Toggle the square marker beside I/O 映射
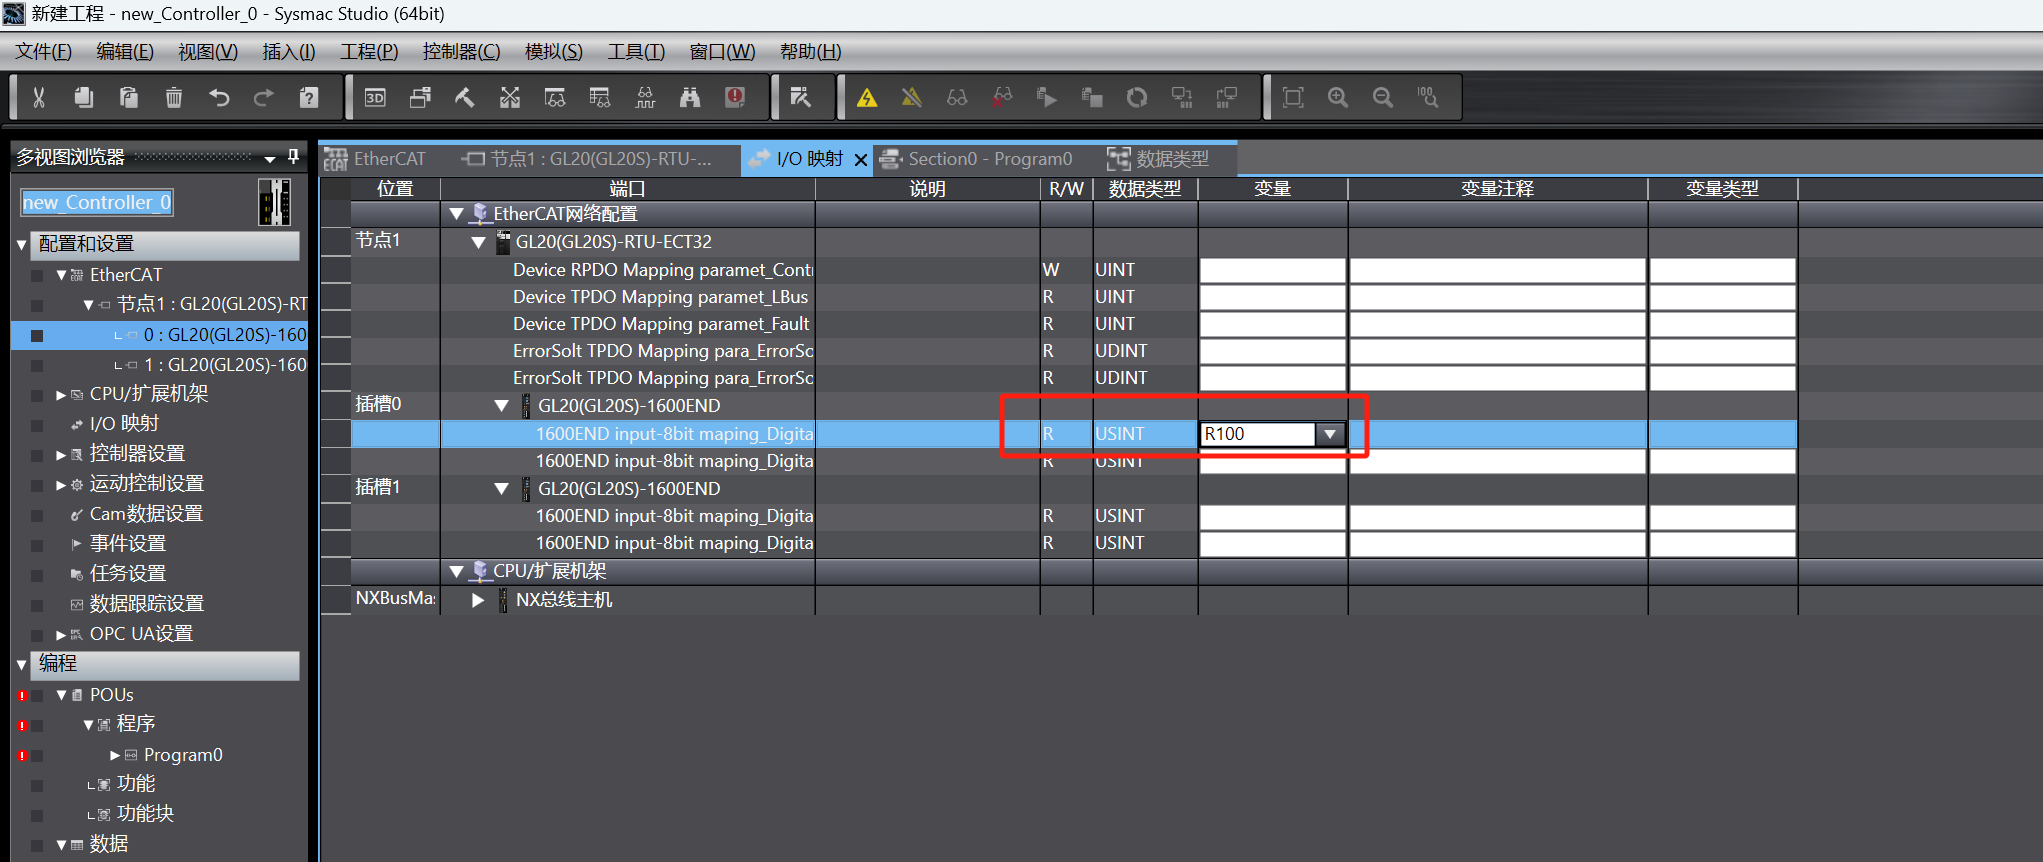 pyautogui.click(x=37, y=424)
